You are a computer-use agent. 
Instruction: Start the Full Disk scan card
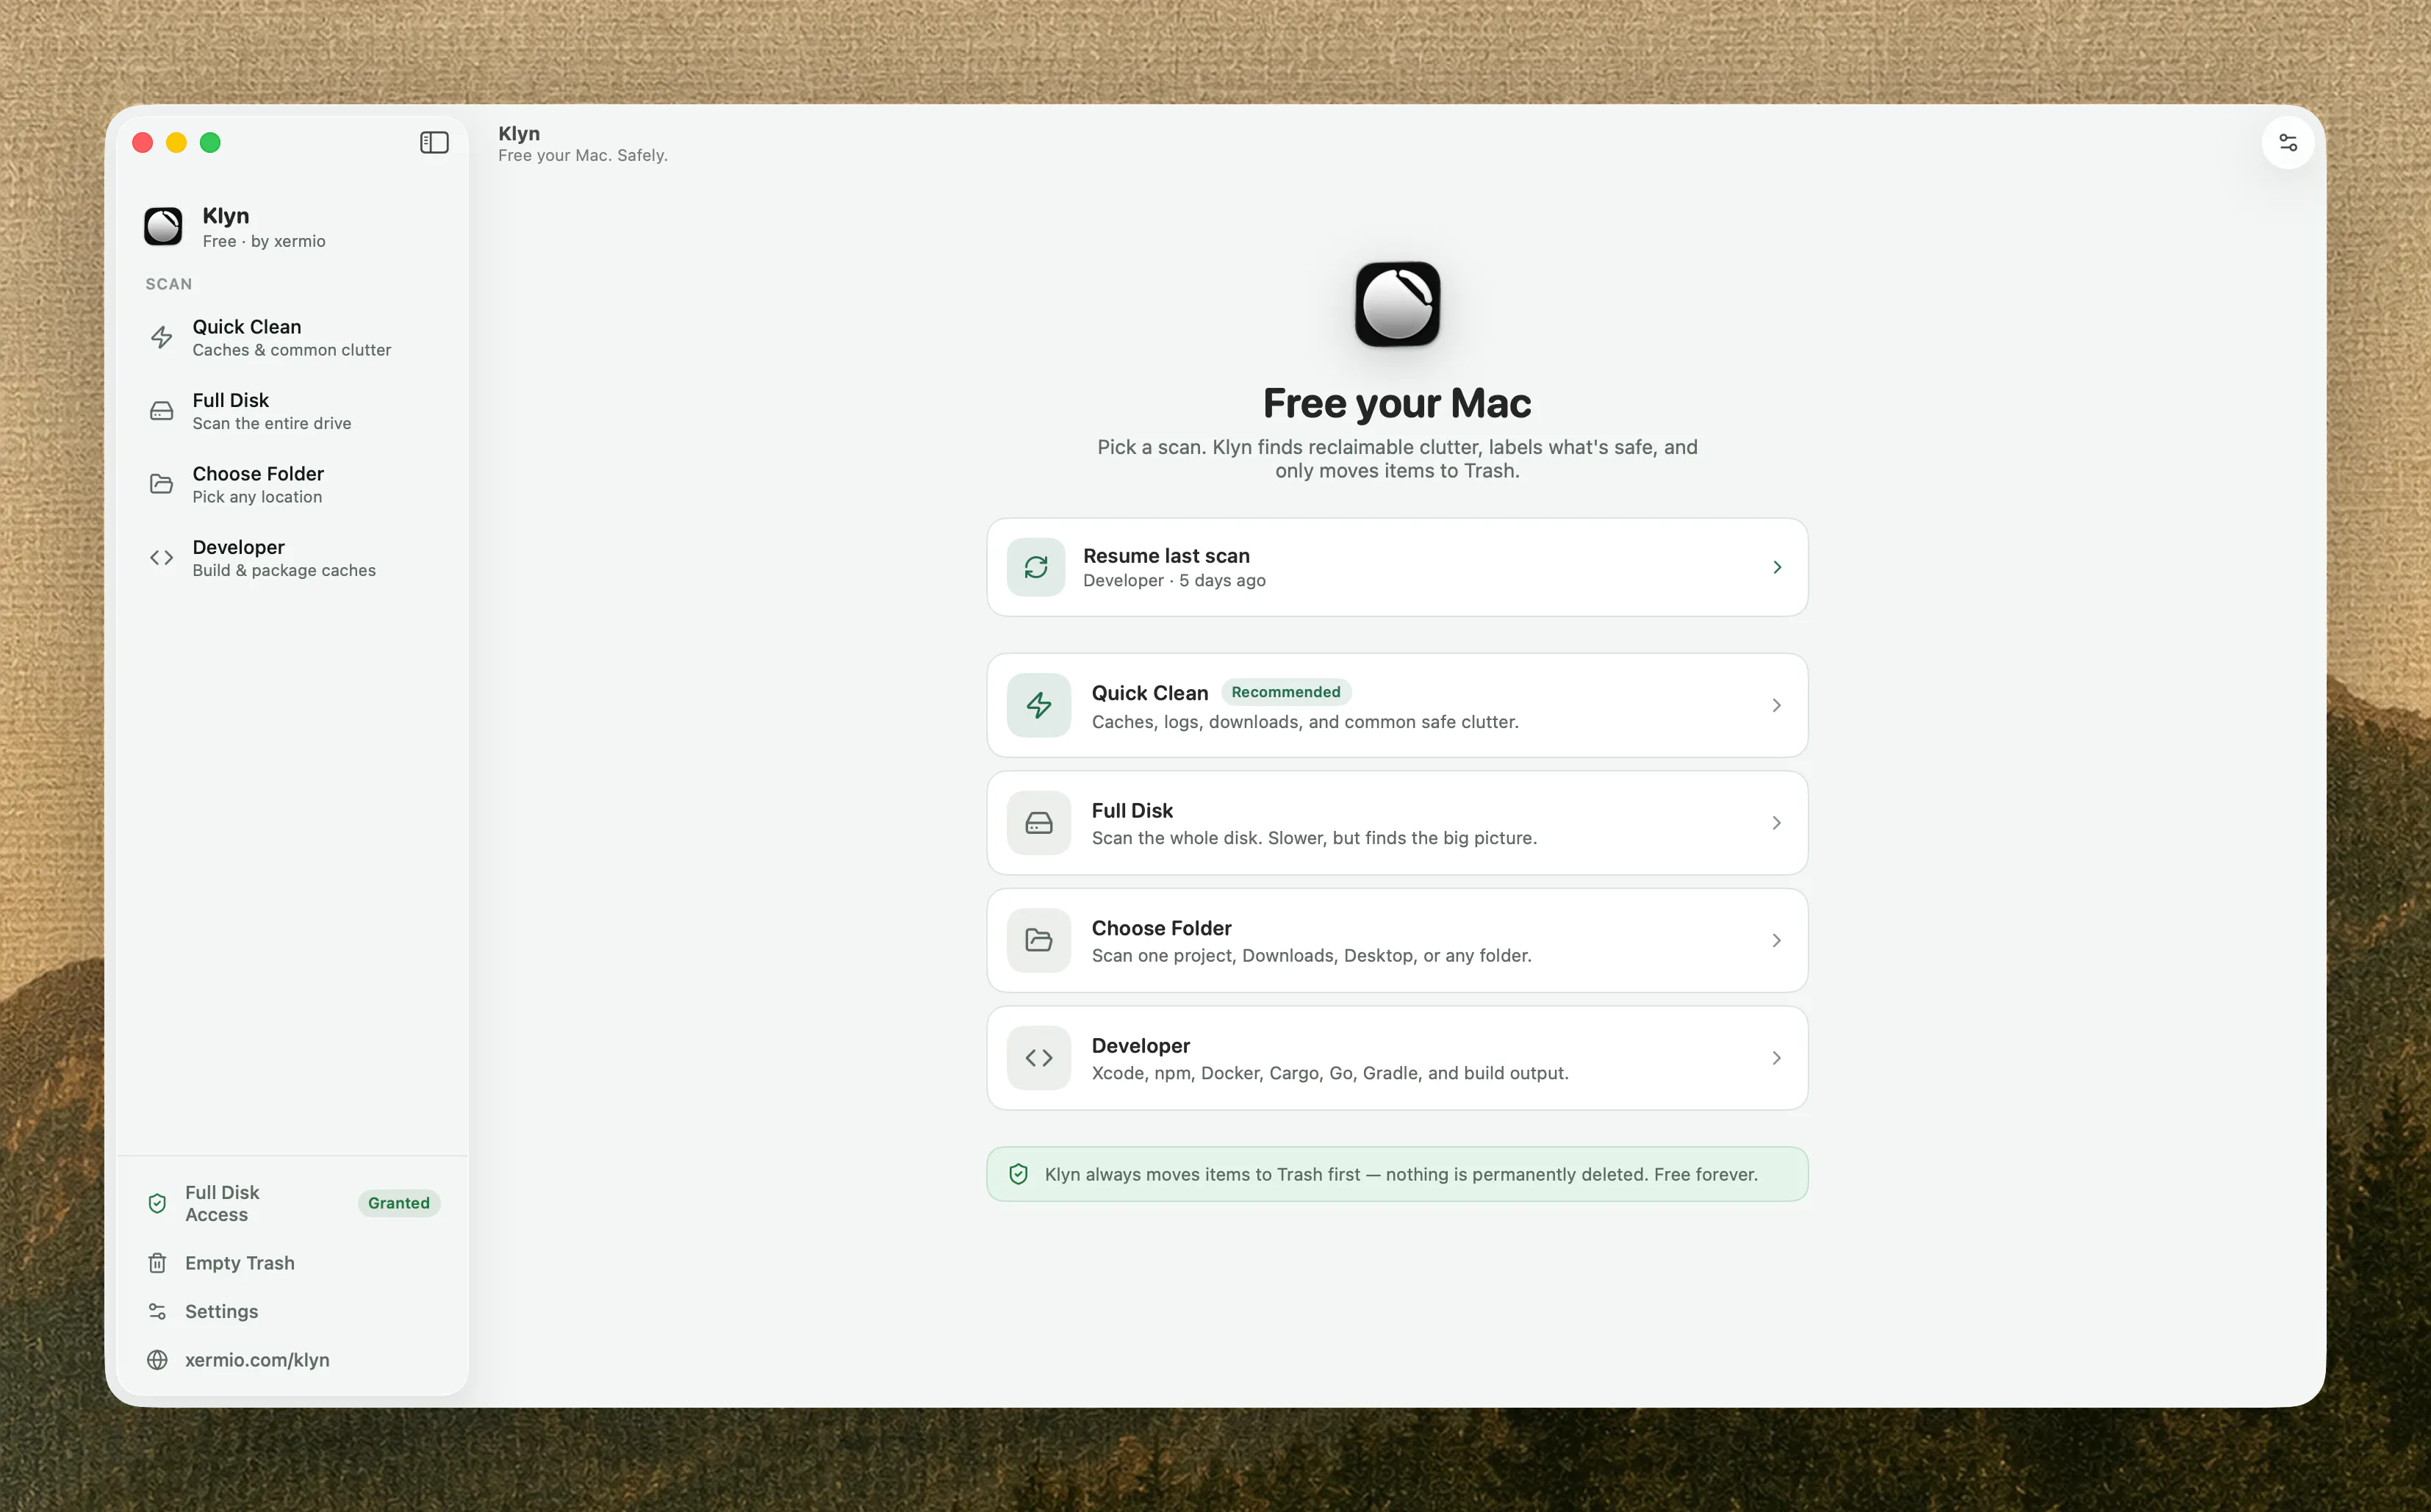(x=1397, y=823)
